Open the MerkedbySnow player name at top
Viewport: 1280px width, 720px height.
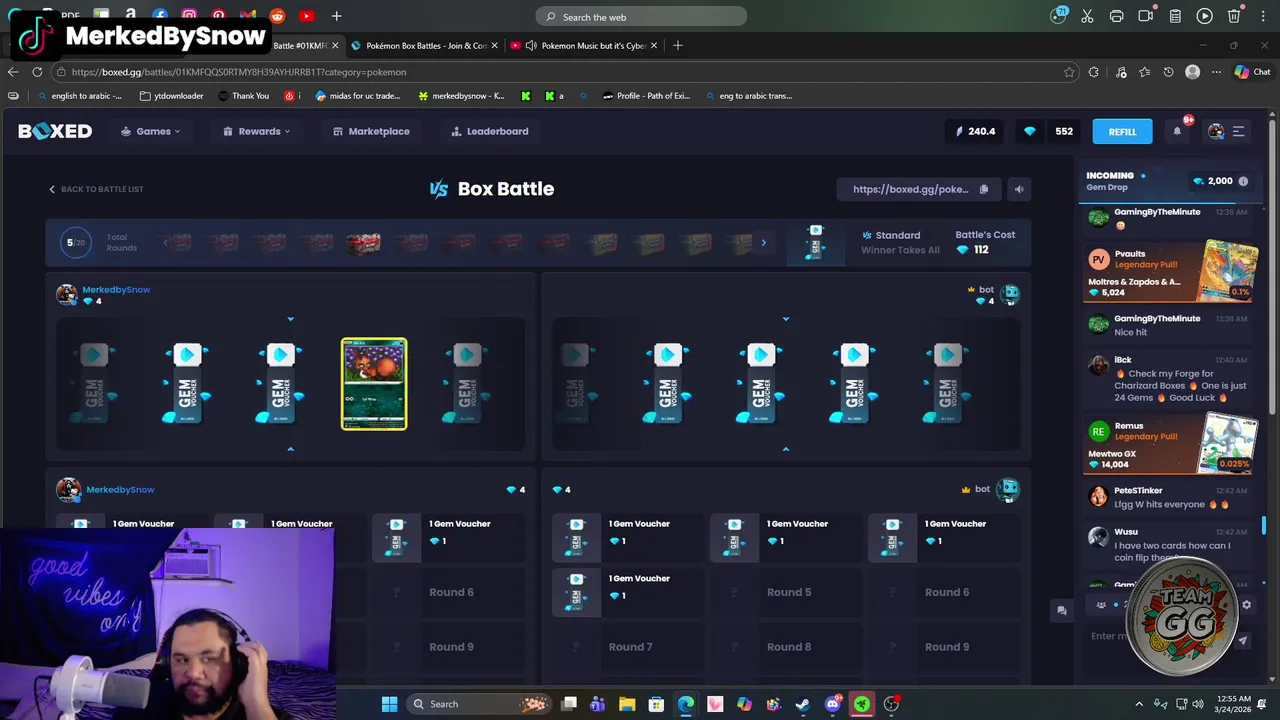tap(116, 290)
